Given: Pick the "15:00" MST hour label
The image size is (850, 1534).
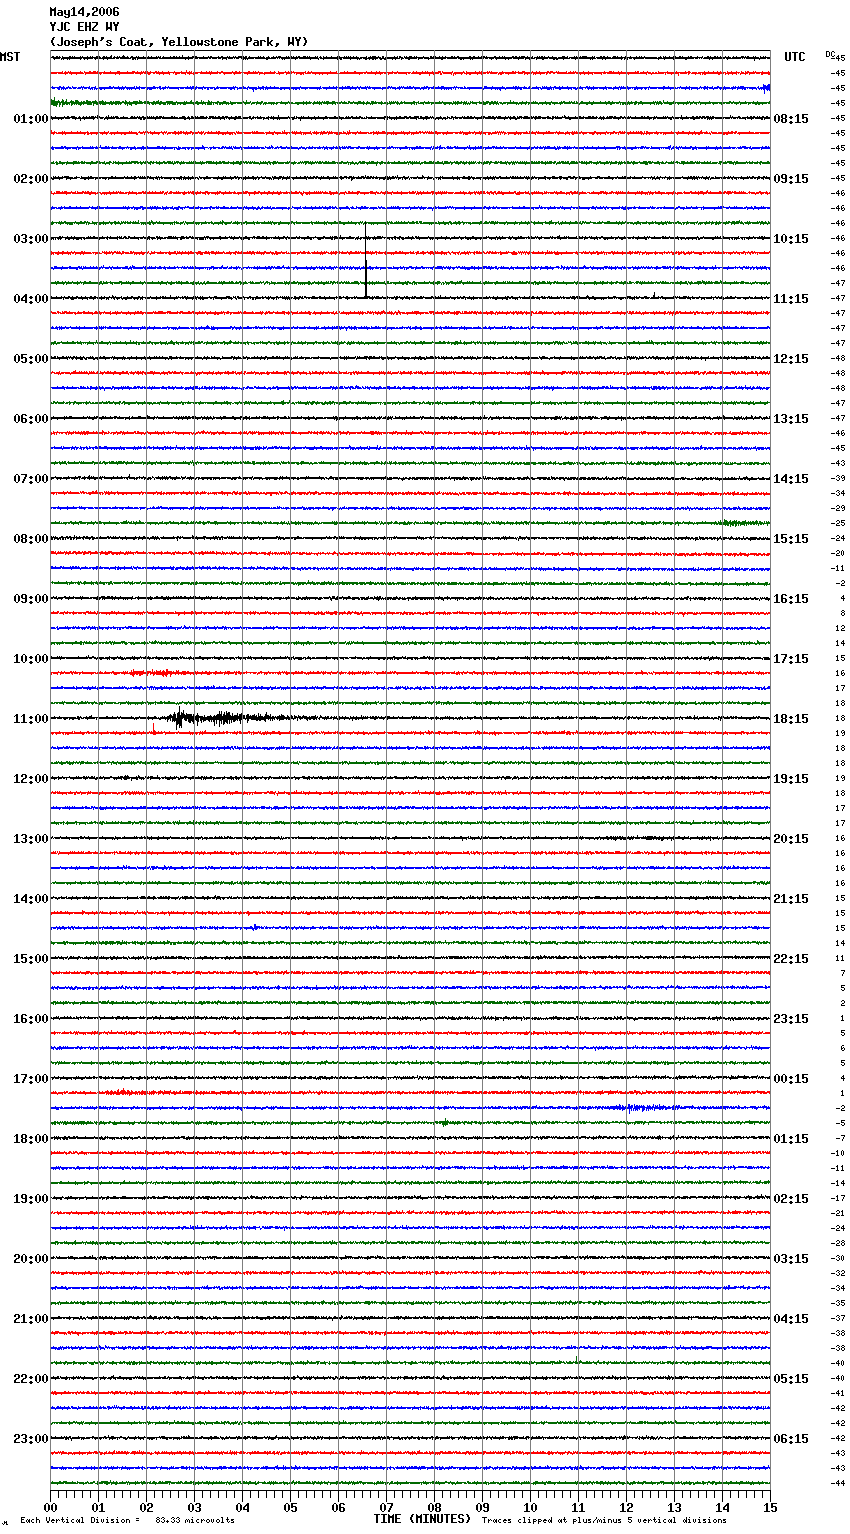Looking at the screenshot, I should pyautogui.click(x=31, y=959).
